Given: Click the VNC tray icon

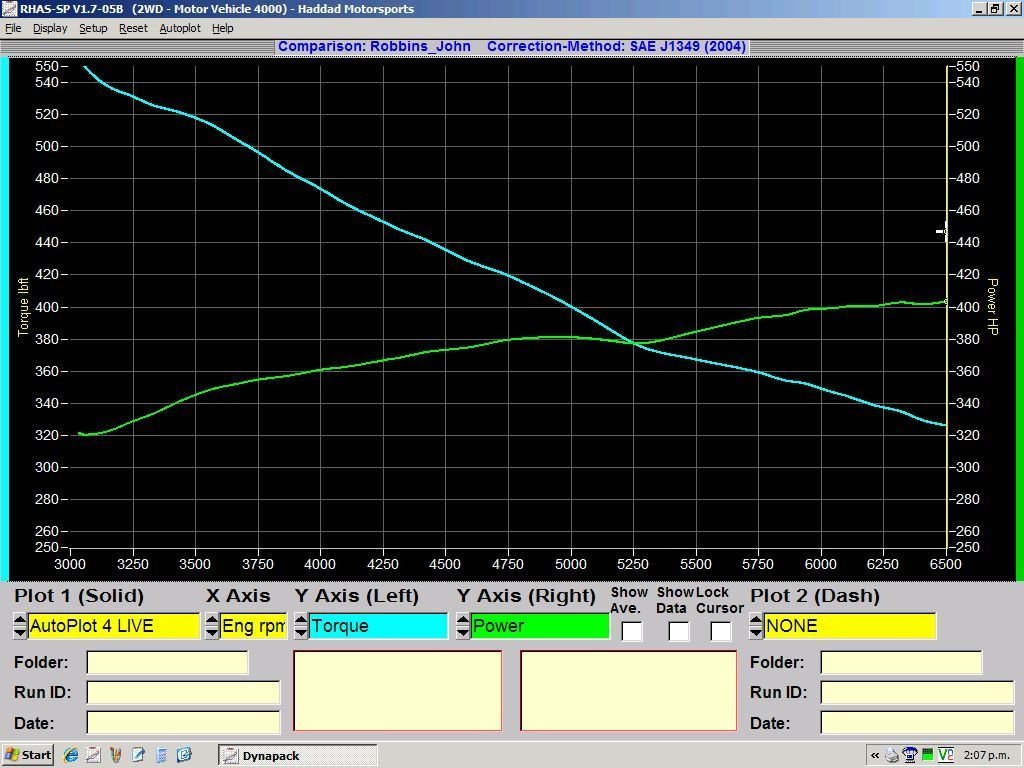Looking at the screenshot, I should [x=945, y=756].
